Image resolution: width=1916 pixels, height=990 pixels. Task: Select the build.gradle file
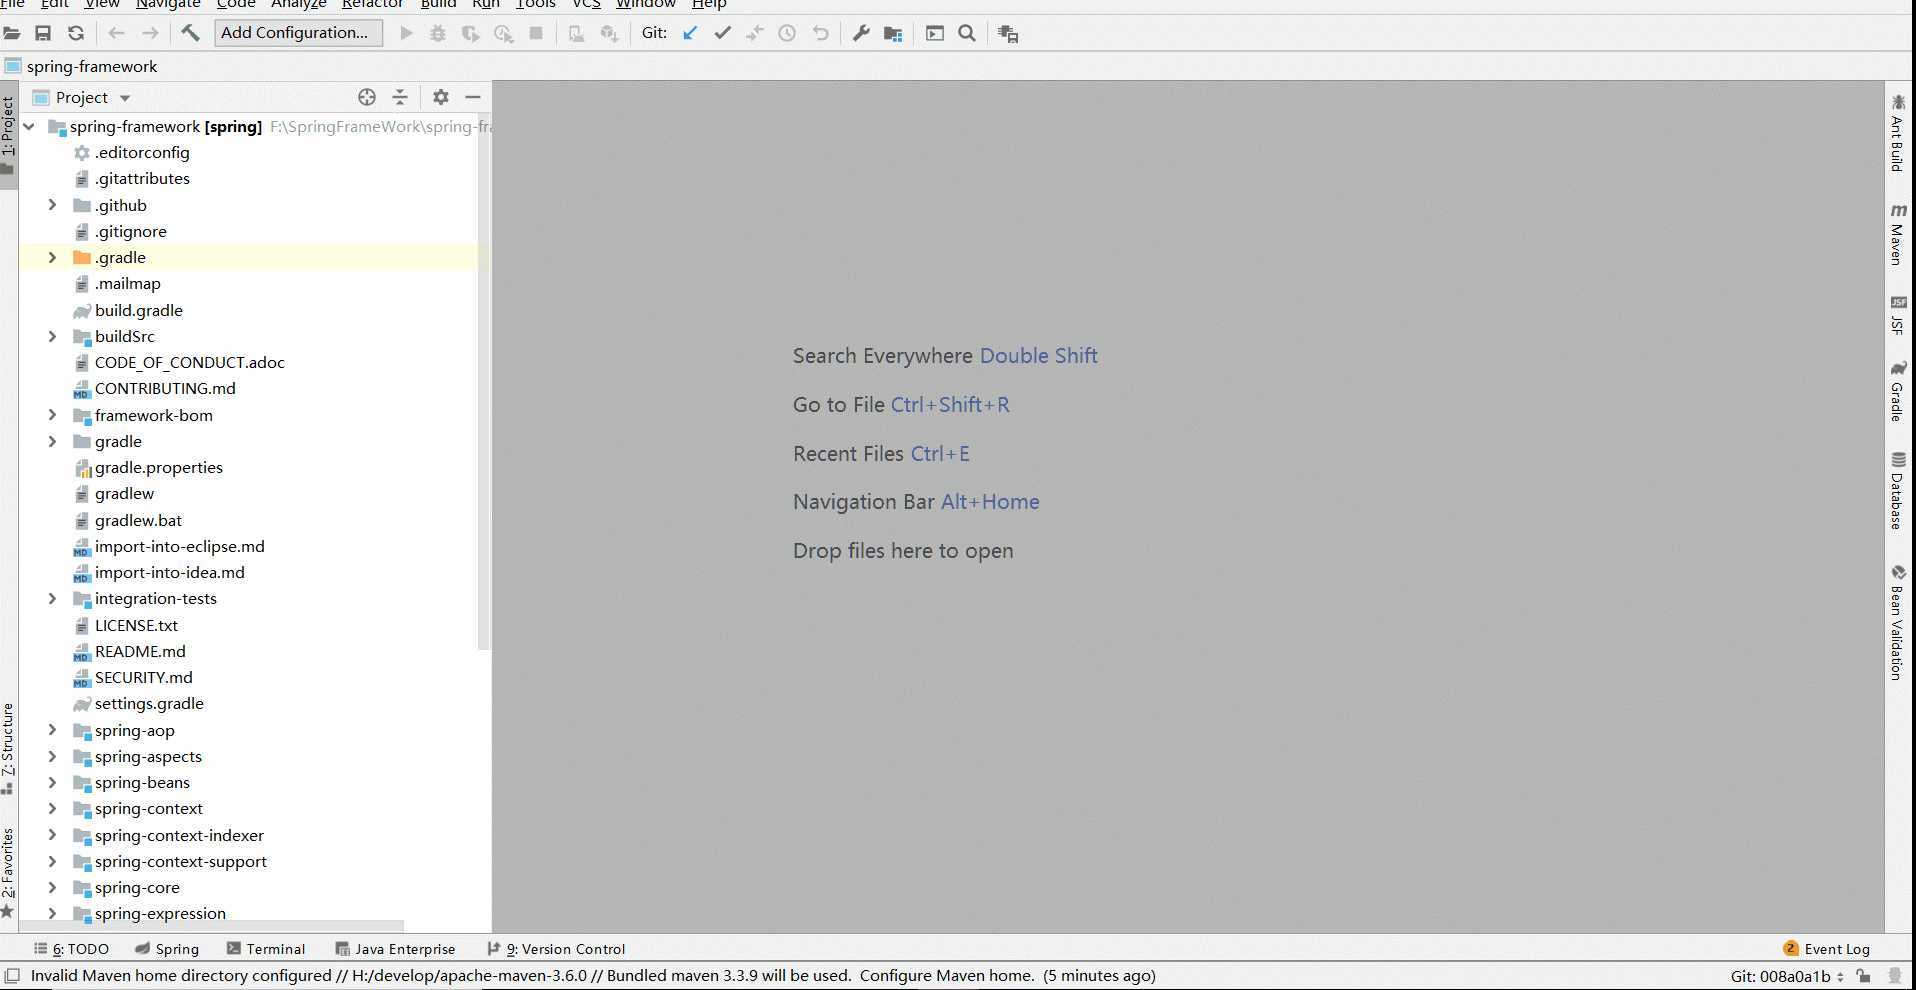coord(138,310)
